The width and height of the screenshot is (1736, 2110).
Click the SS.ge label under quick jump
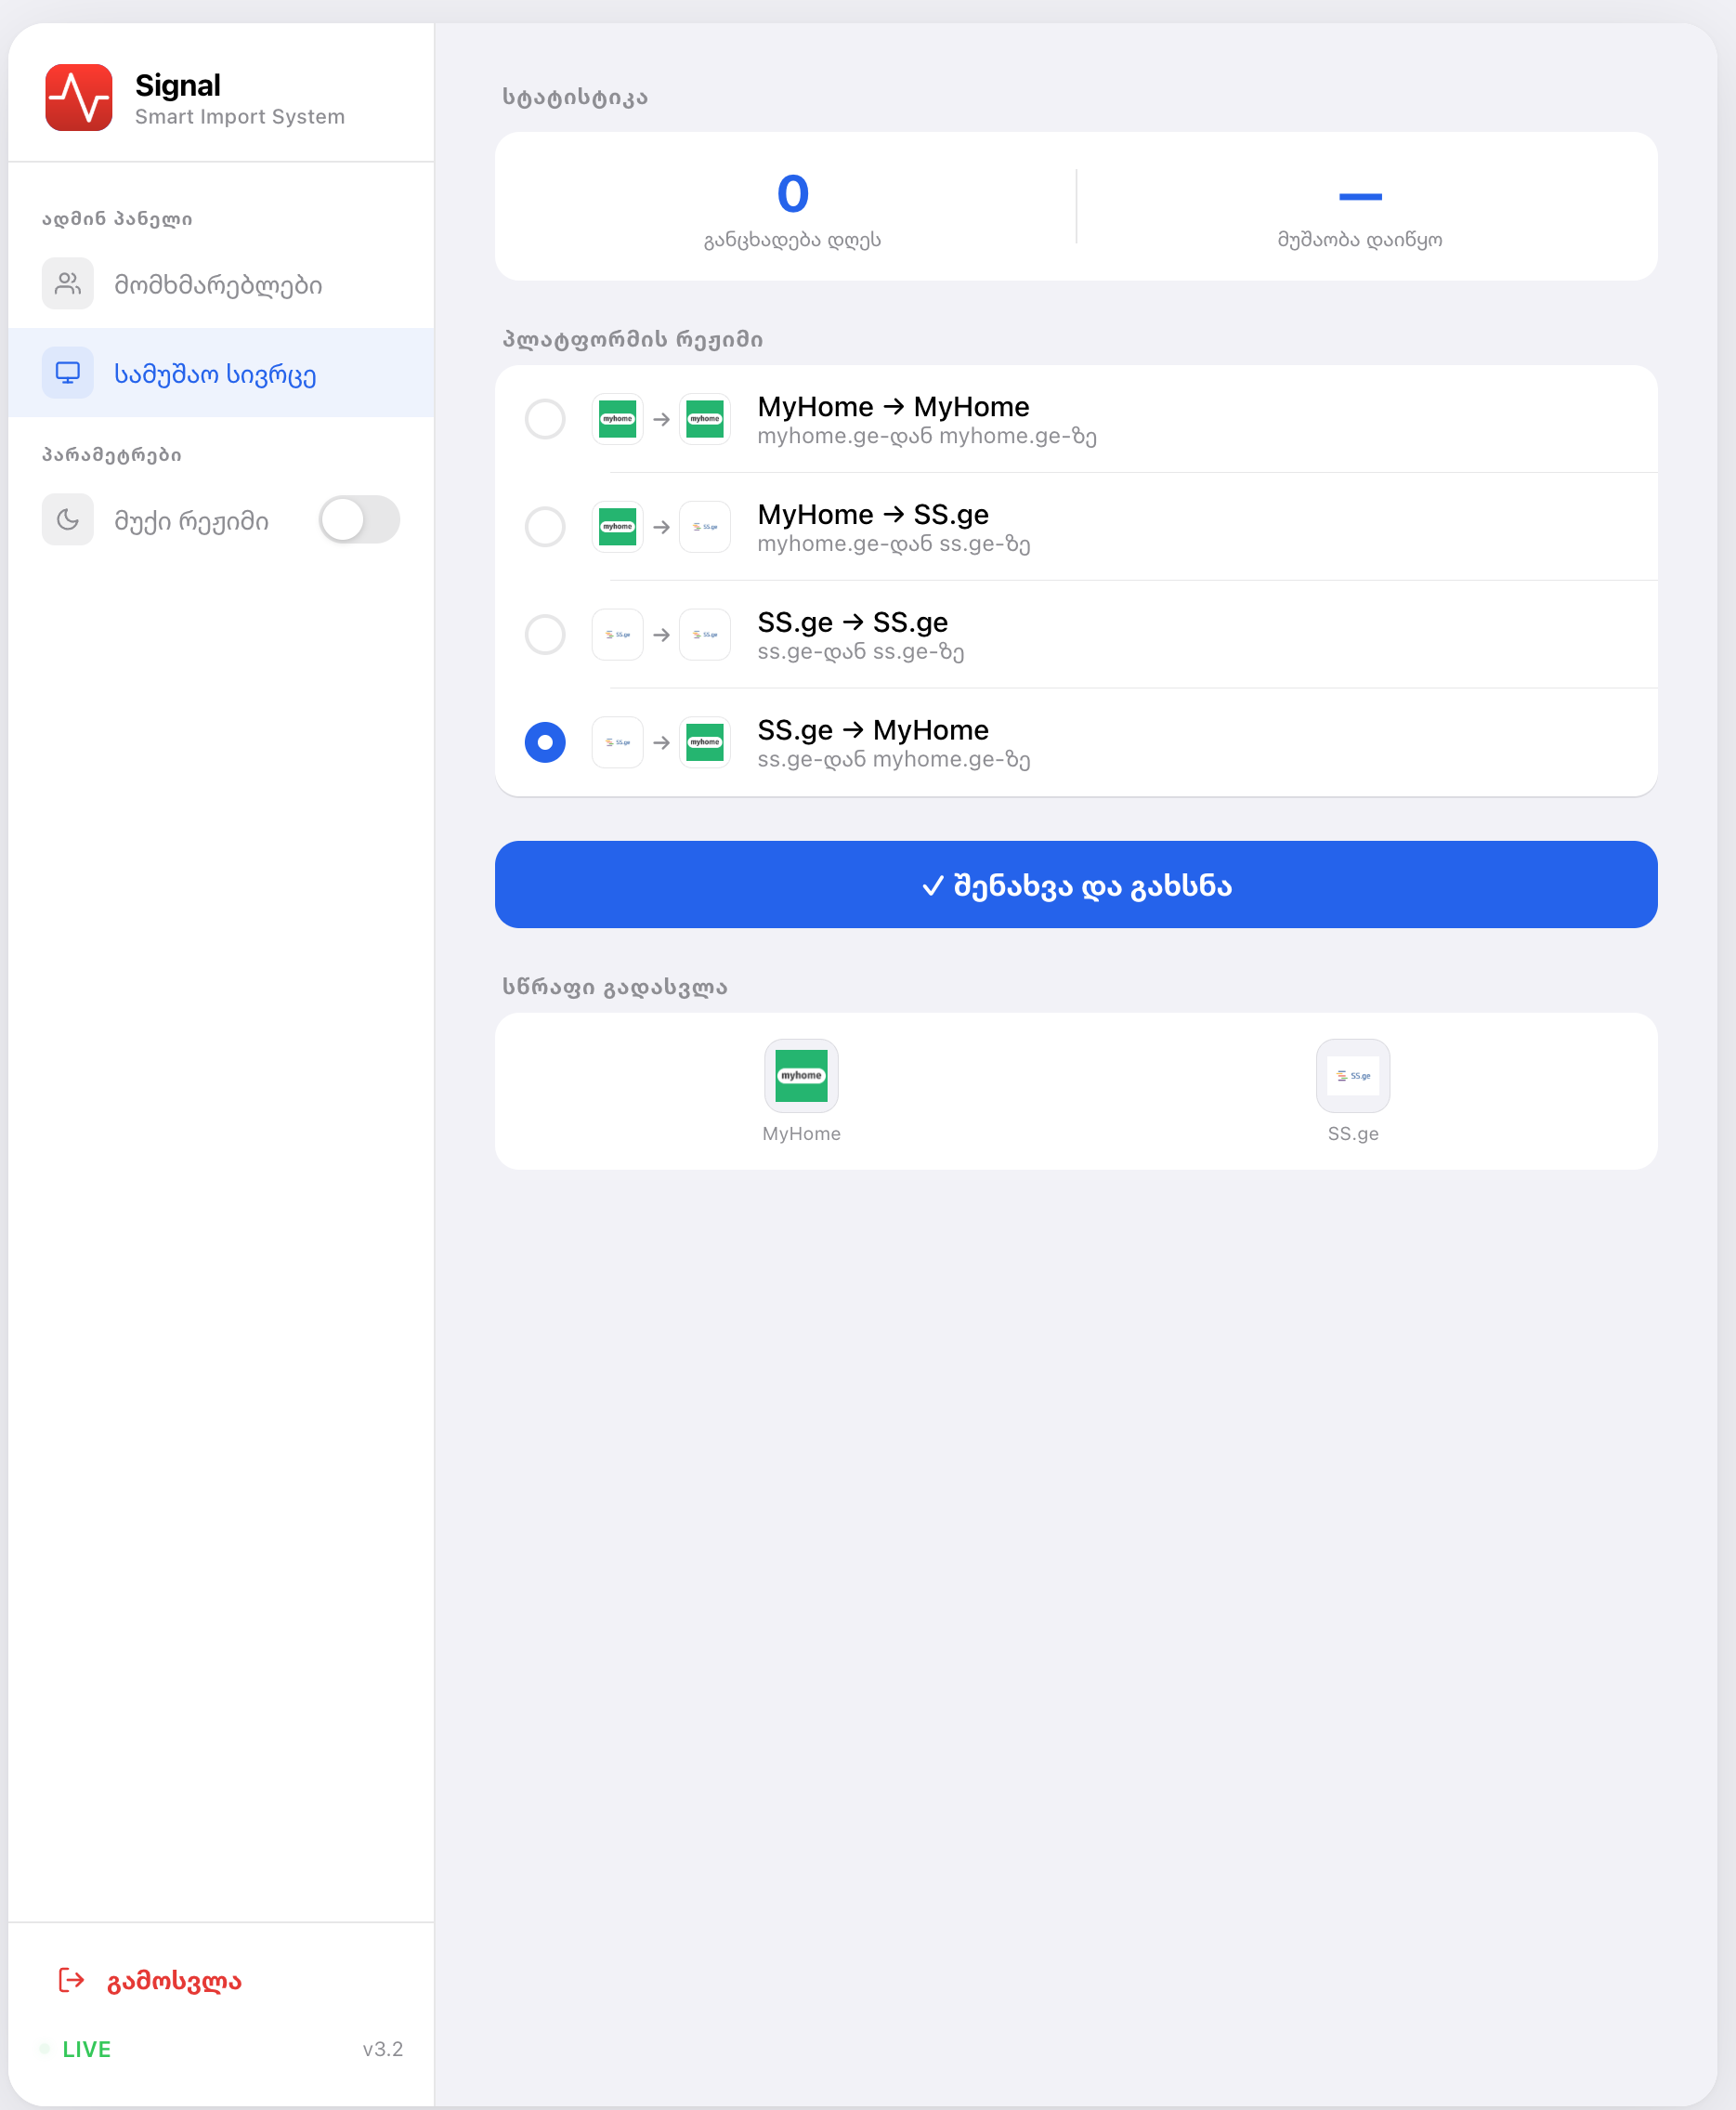pyautogui.click(x=1353, y=1134)
